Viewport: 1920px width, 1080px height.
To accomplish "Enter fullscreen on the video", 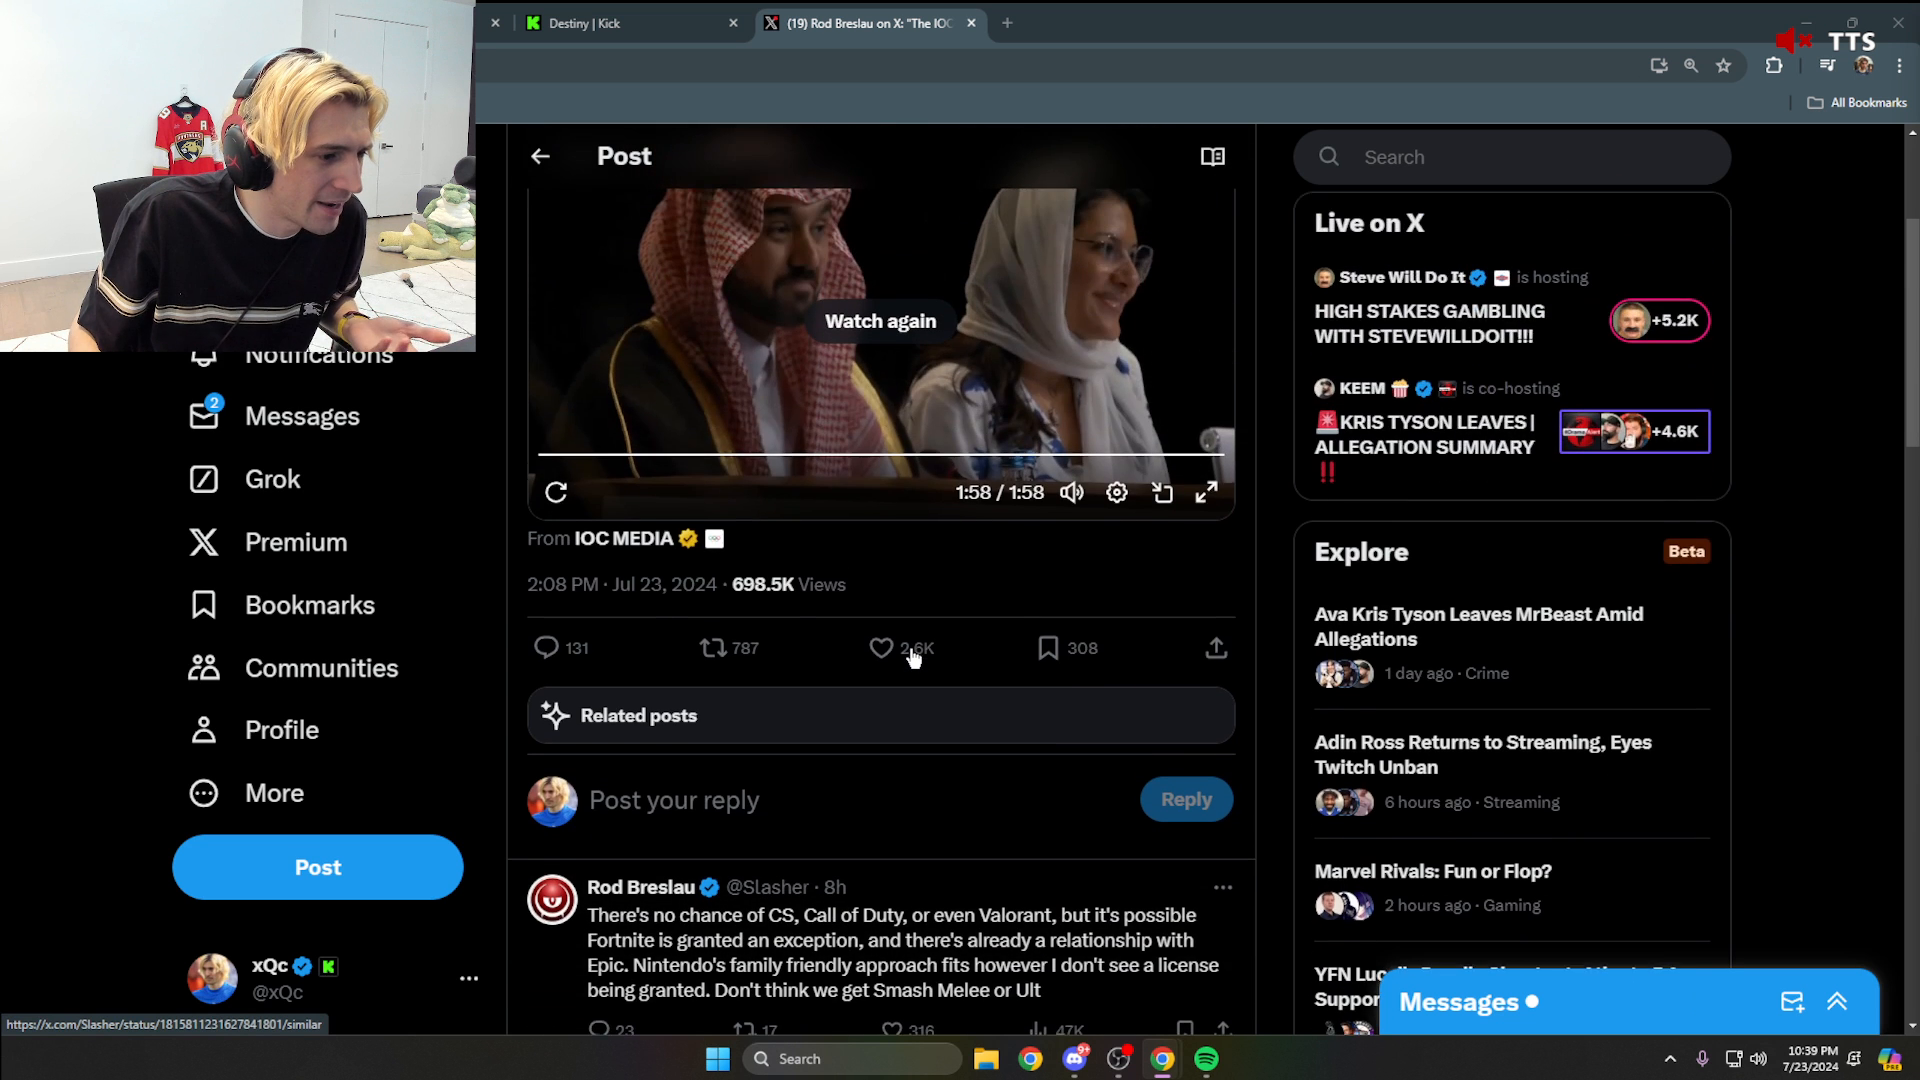I will click(x=1207, y=492).
